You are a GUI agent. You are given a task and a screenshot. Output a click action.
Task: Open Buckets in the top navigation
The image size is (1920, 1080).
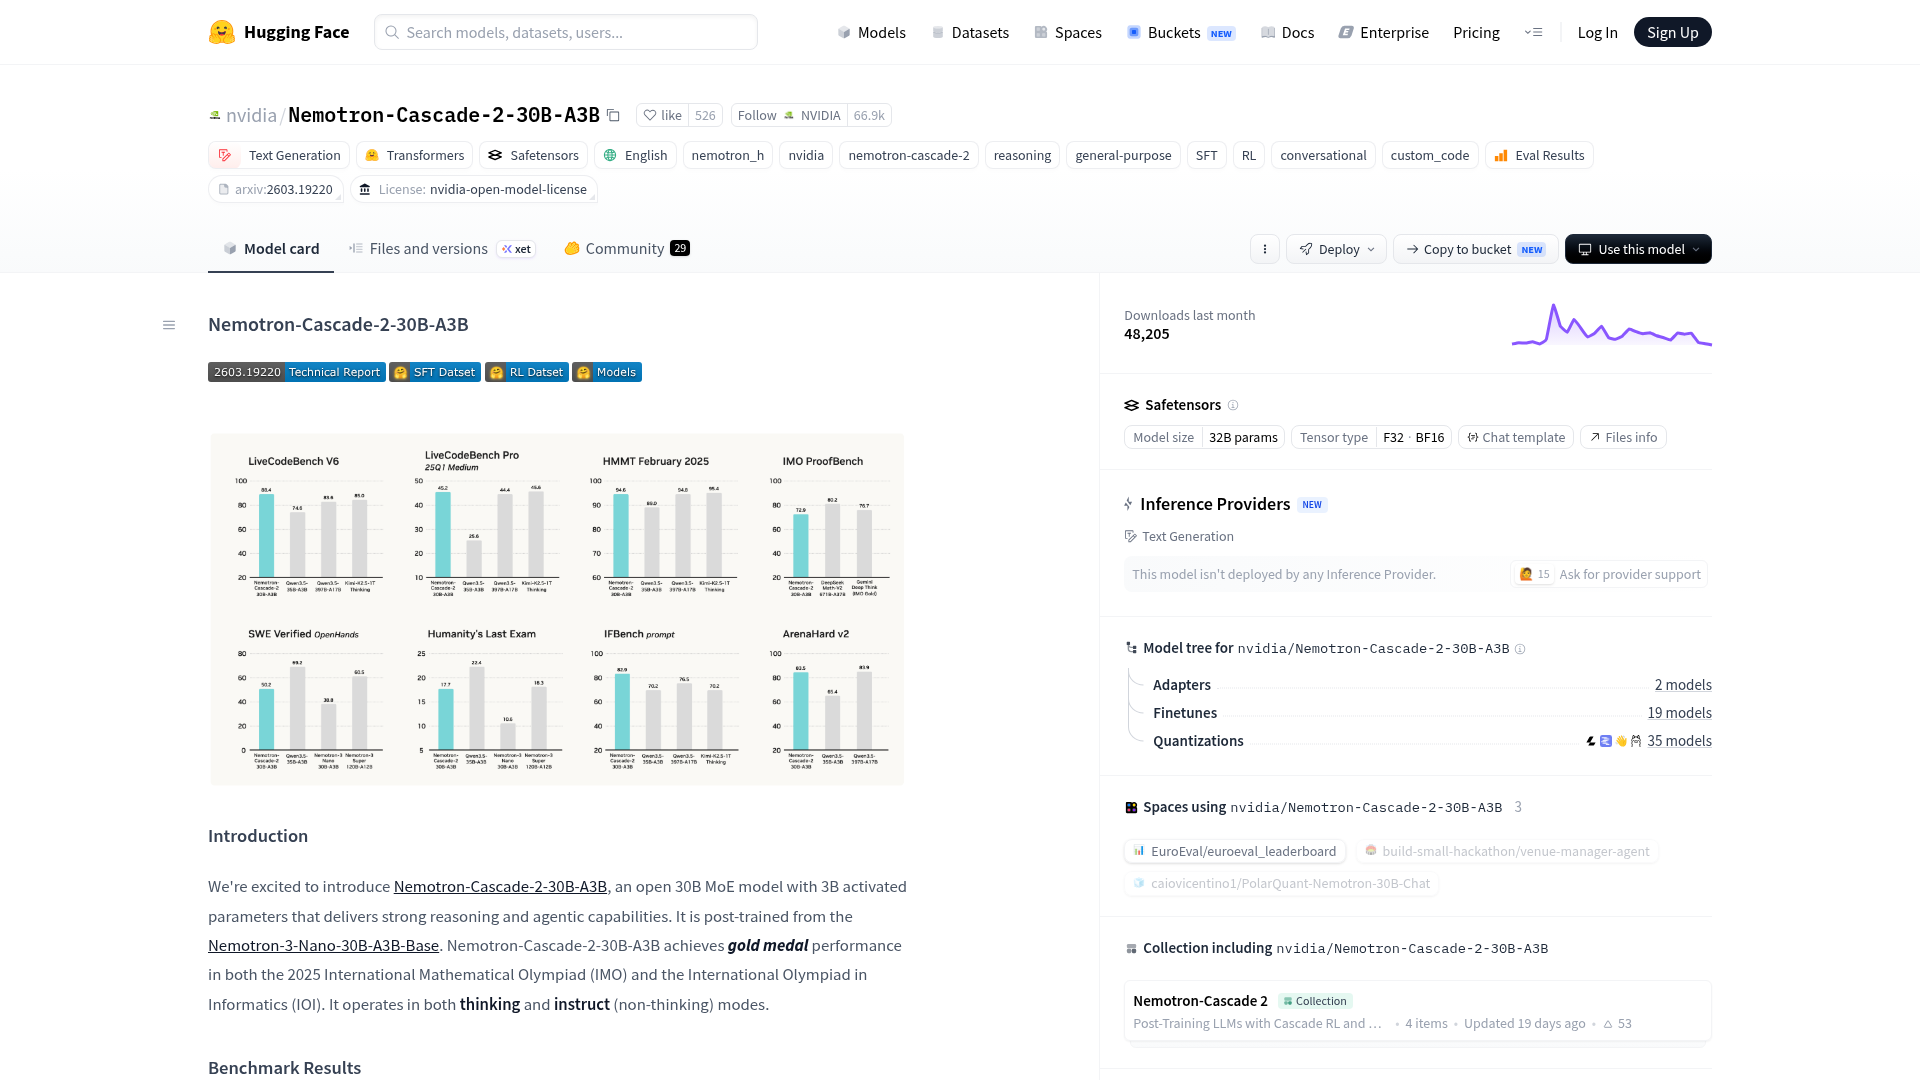tap(1181, 32)
